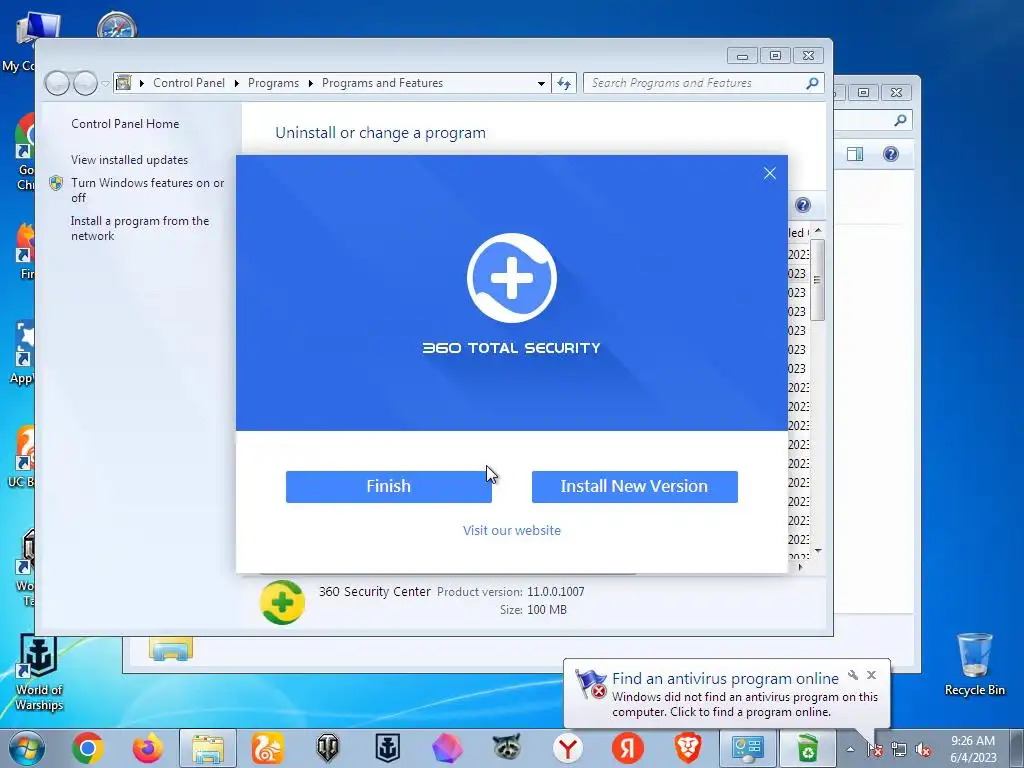Click the help icon in the background window
This screenshot has height=768, width=1024.
891,154
